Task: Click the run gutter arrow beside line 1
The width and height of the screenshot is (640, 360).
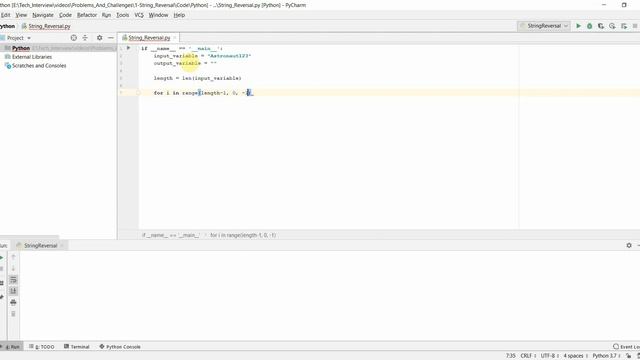Action: click(x=128, y=48)
